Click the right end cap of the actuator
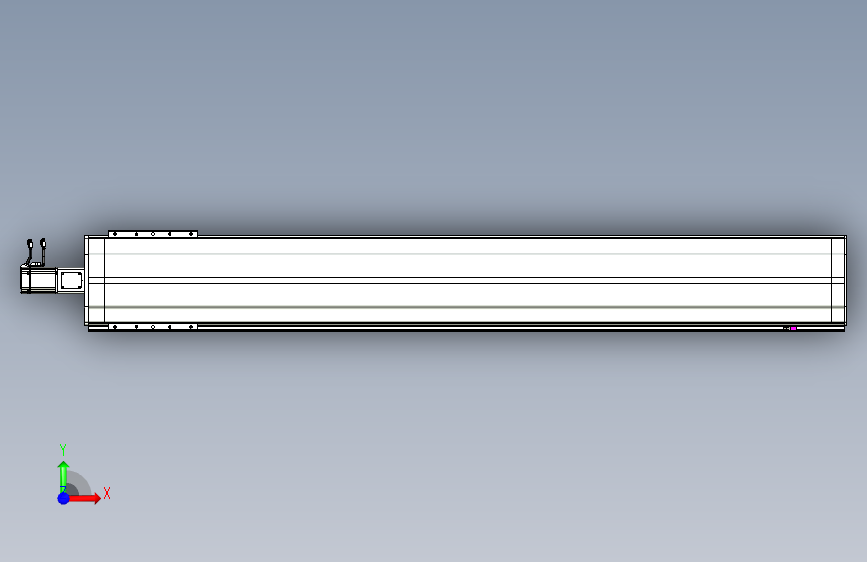The image size is (867, 562). 839,280
